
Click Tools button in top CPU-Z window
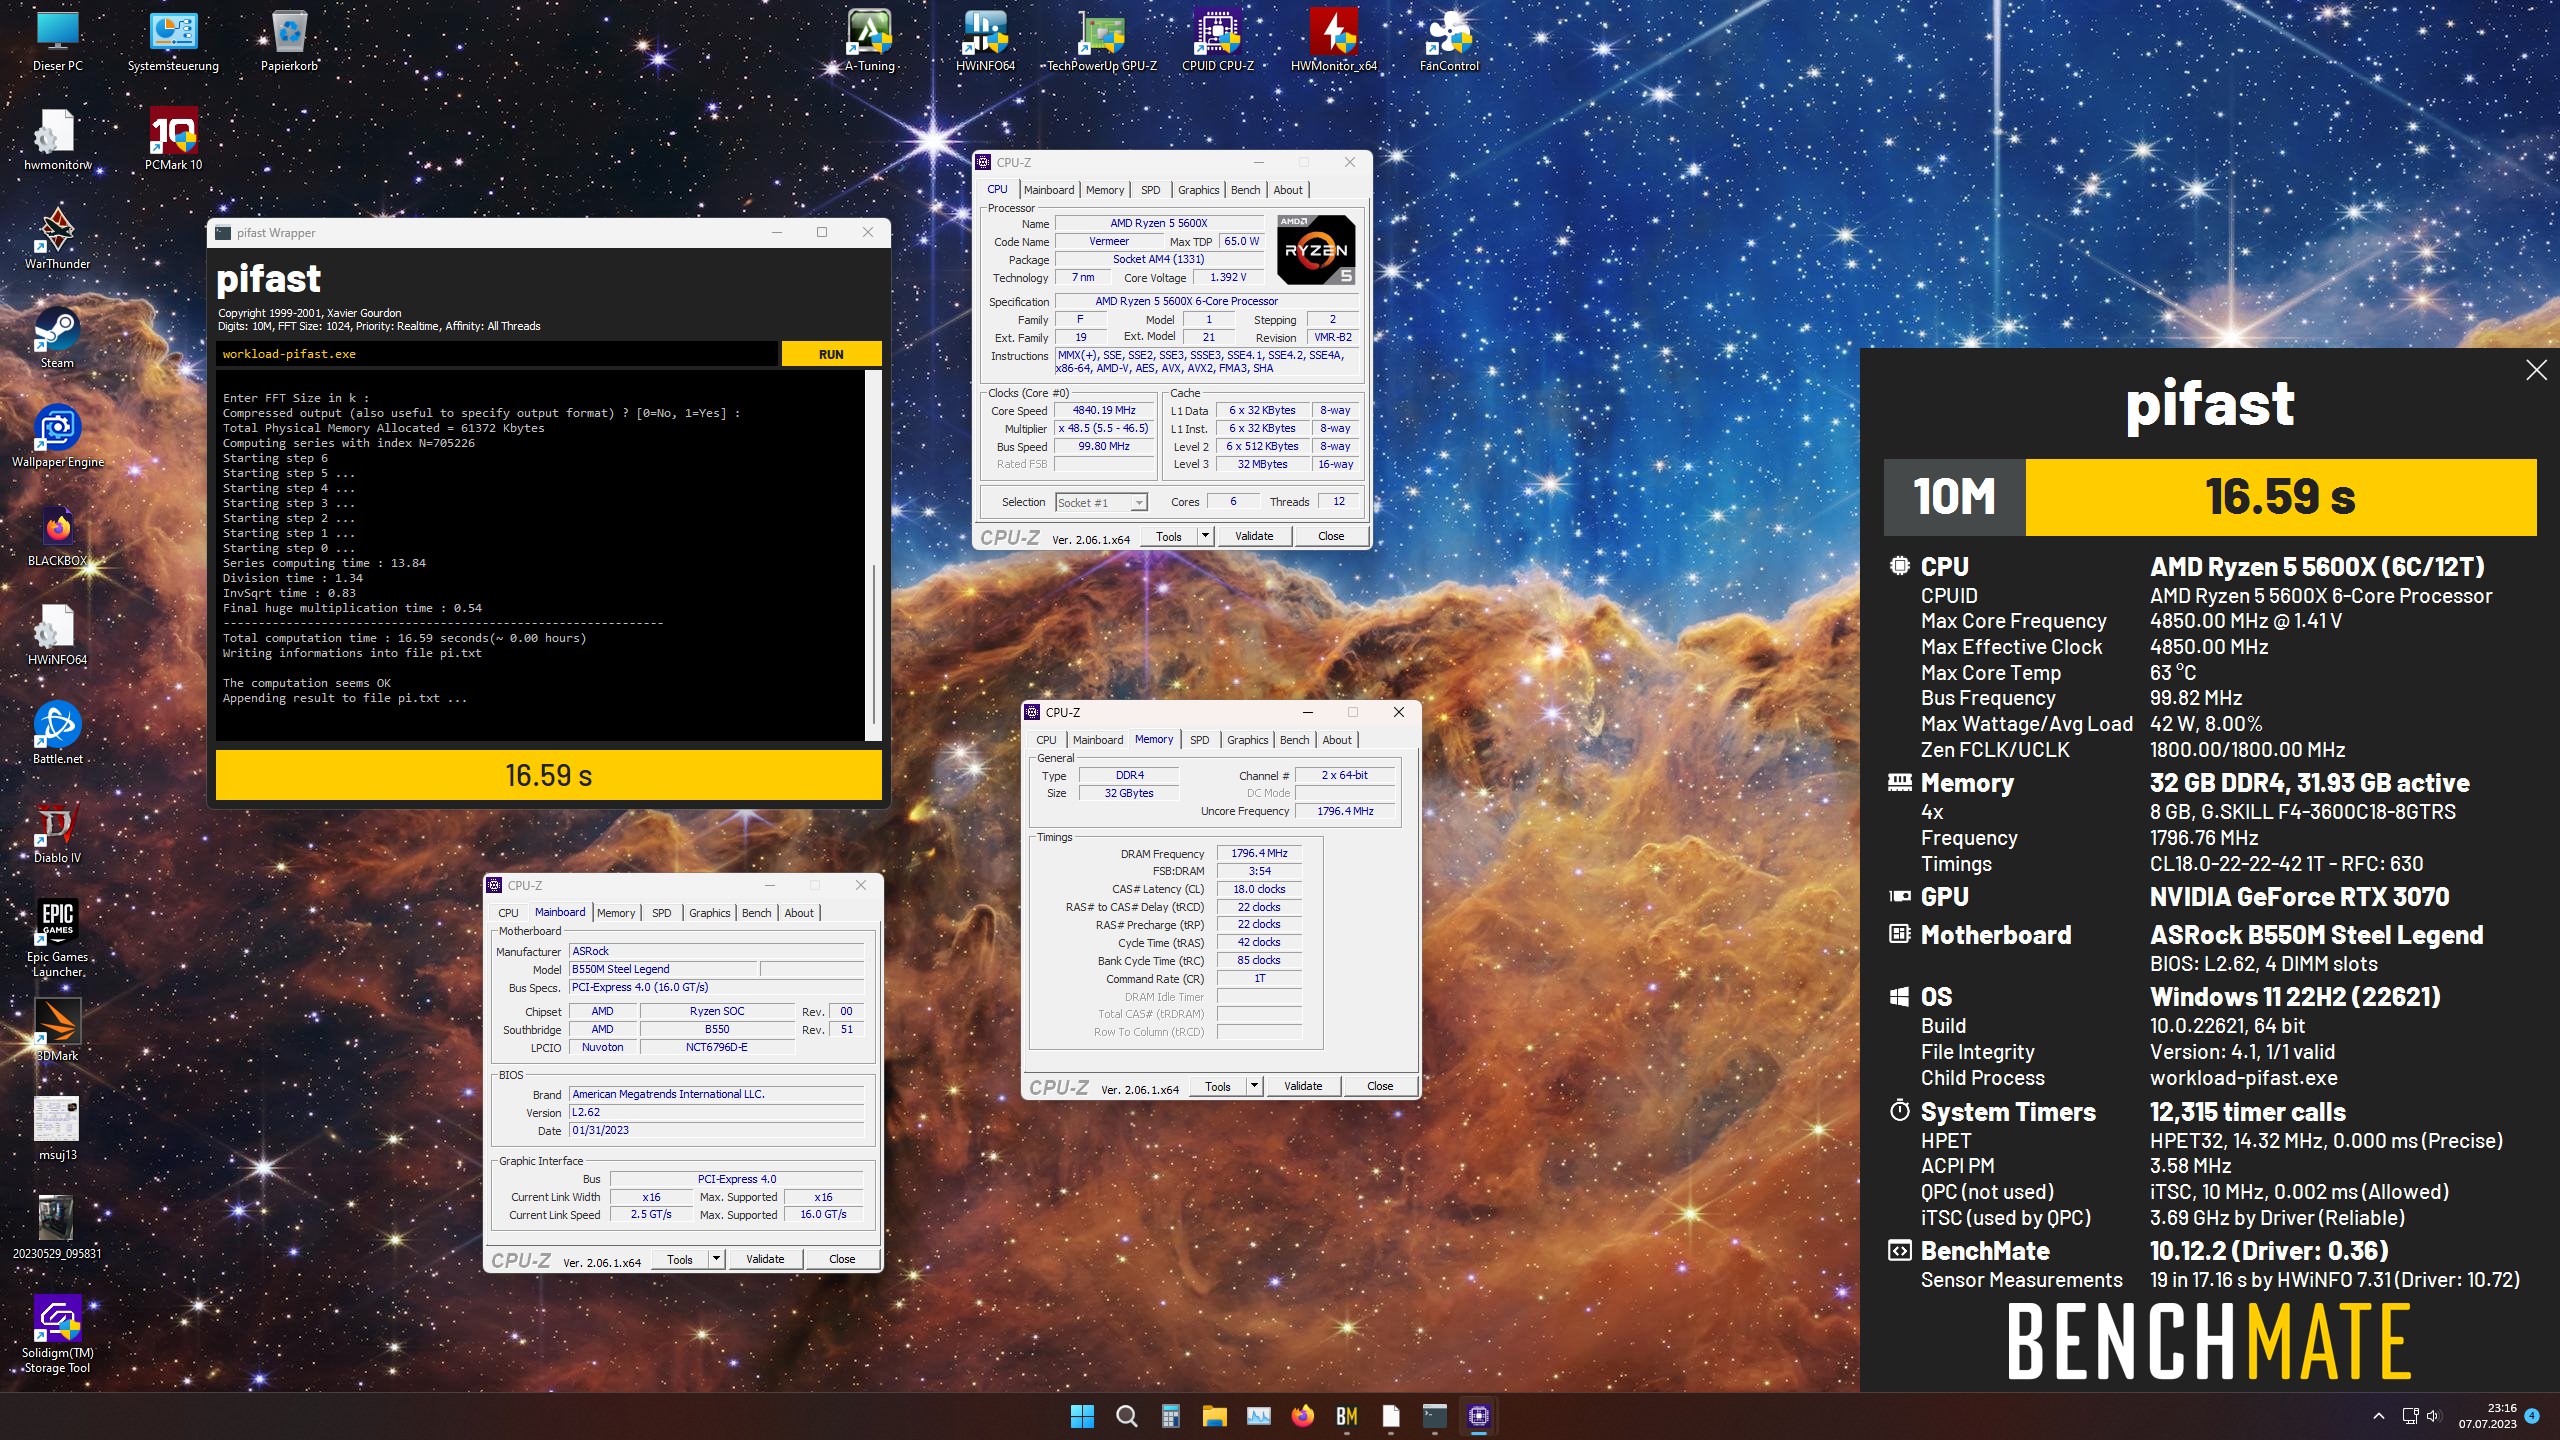coord(1168,536)
